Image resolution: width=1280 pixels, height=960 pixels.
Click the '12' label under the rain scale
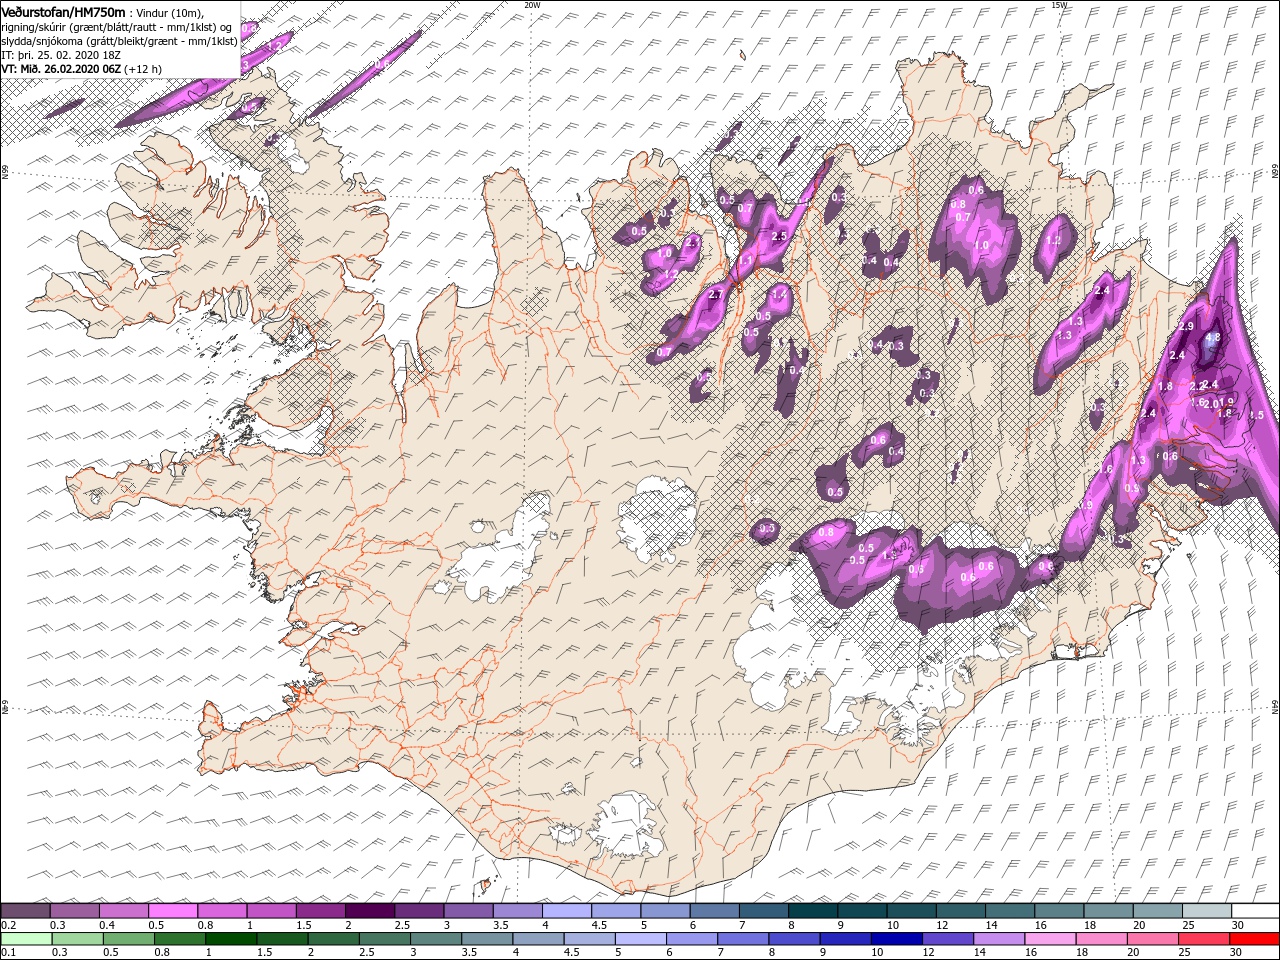[x=928, y=952]
